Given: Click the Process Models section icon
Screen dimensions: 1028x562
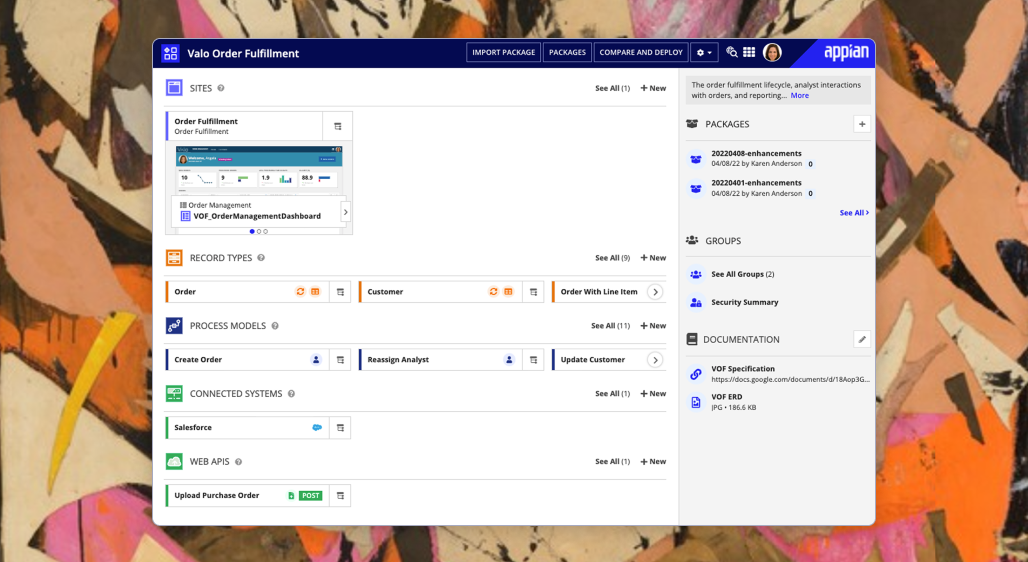Looking at the screenshot, I should click(174, 326).
